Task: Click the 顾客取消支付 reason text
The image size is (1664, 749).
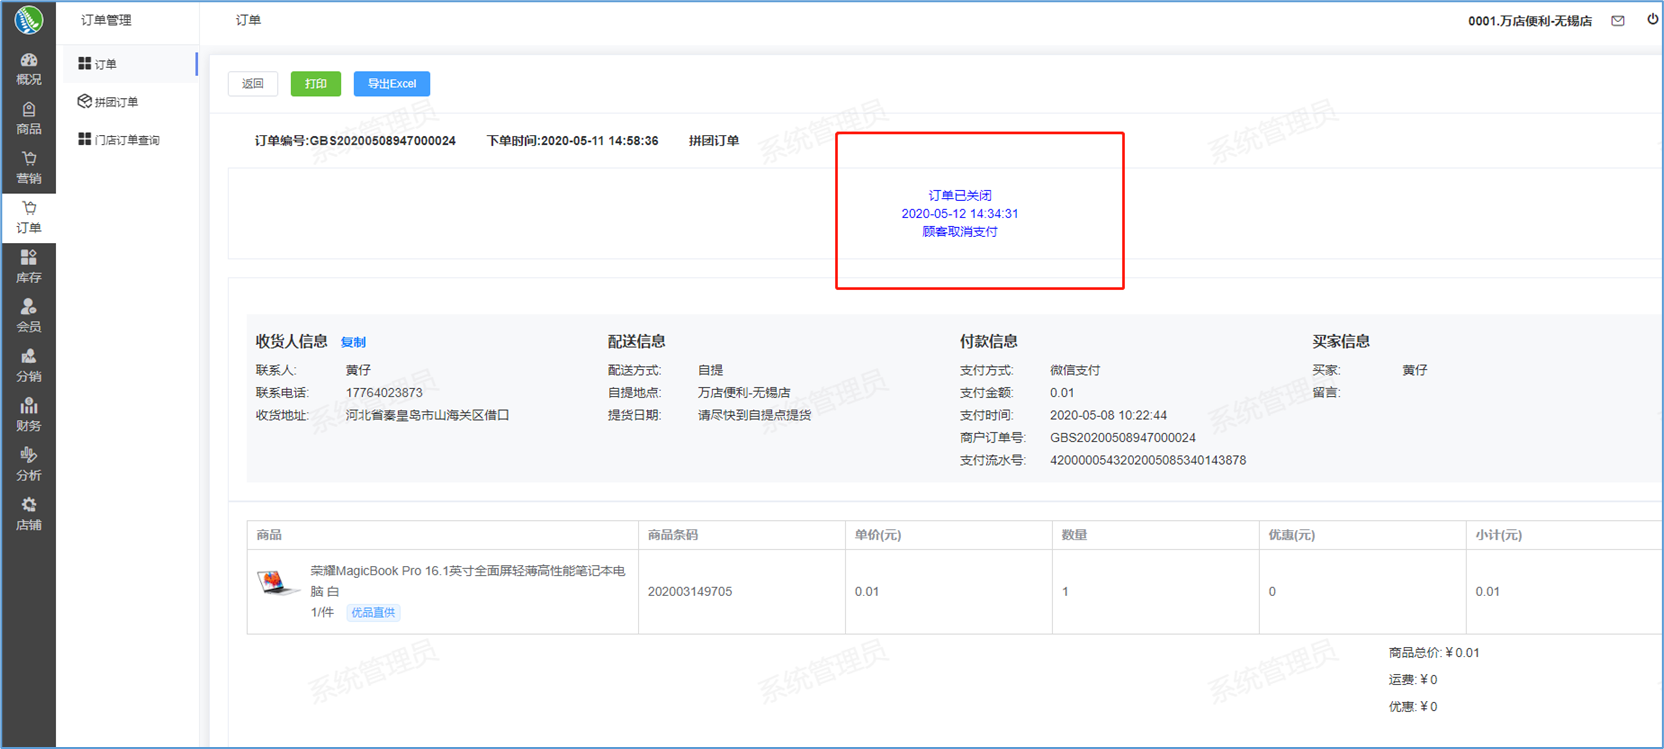Action: (960, 232)
